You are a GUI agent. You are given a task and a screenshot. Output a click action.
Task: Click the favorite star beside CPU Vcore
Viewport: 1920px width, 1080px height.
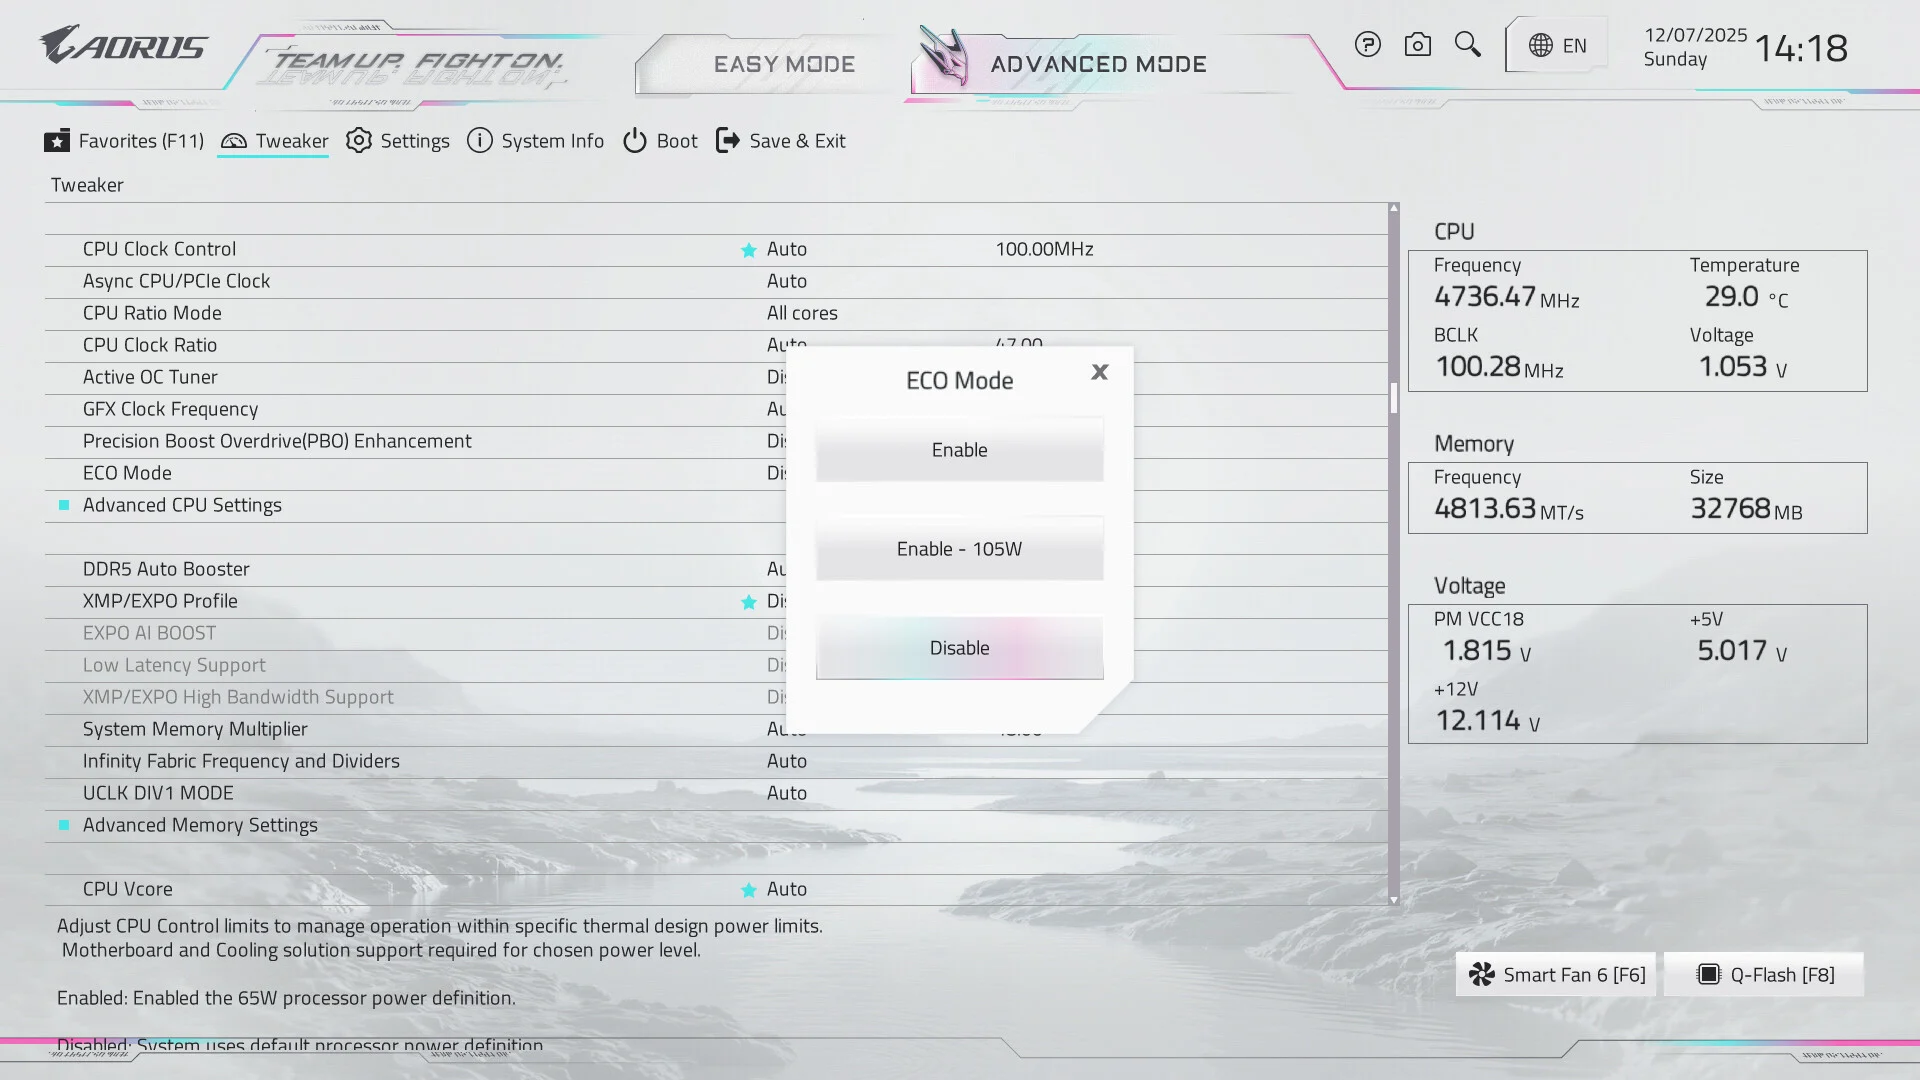(x=748, y=890)
